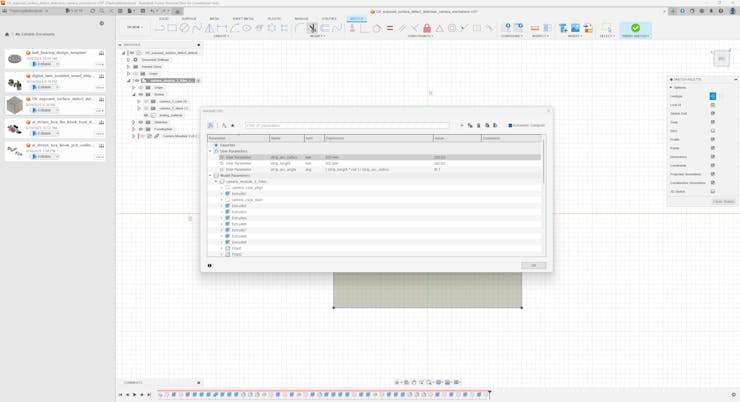This screenshot has width=740, height=402.
Task: Click the filter parameters search field
Action: pos(347,126)
